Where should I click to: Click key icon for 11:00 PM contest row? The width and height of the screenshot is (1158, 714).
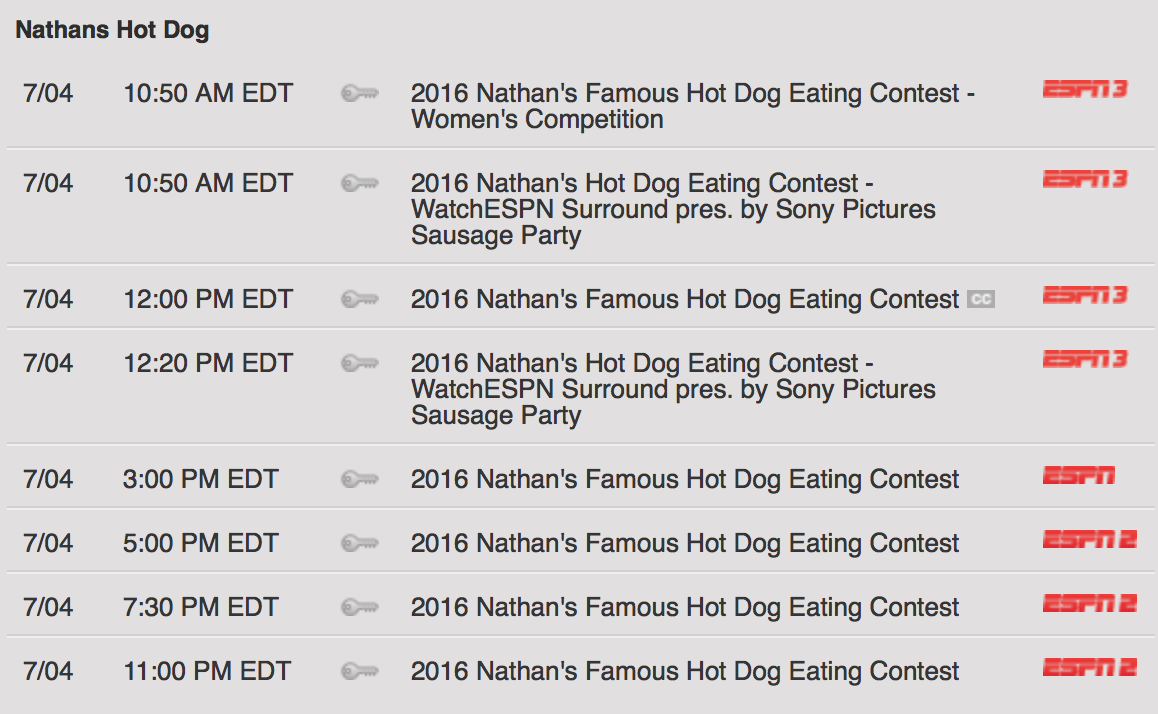click(x=360, y=671)
